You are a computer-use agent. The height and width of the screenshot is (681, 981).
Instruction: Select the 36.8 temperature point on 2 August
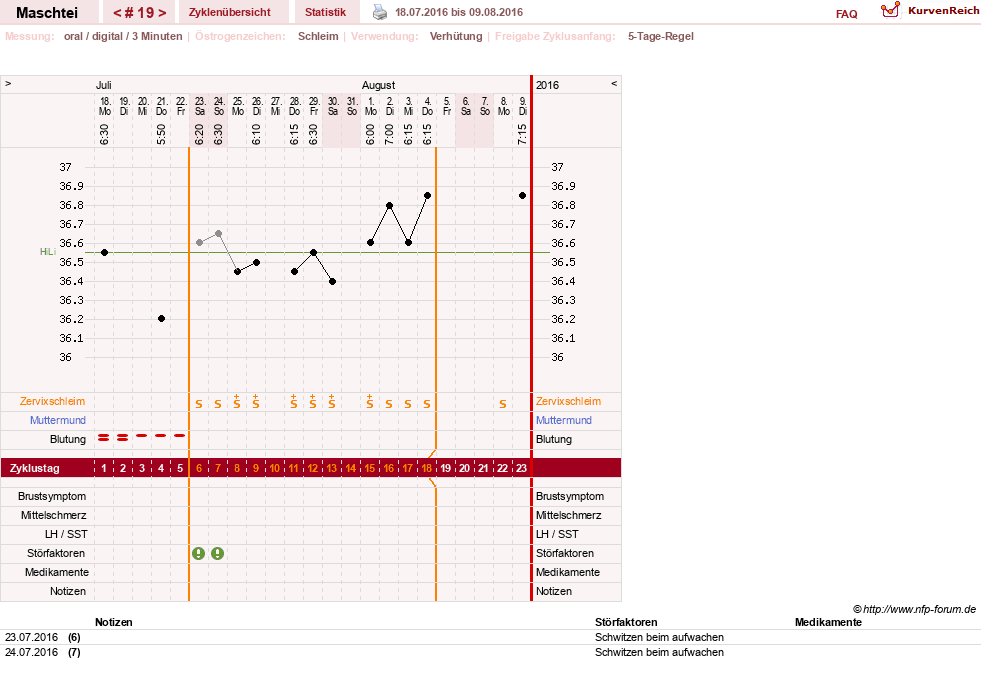click(389, 205)
